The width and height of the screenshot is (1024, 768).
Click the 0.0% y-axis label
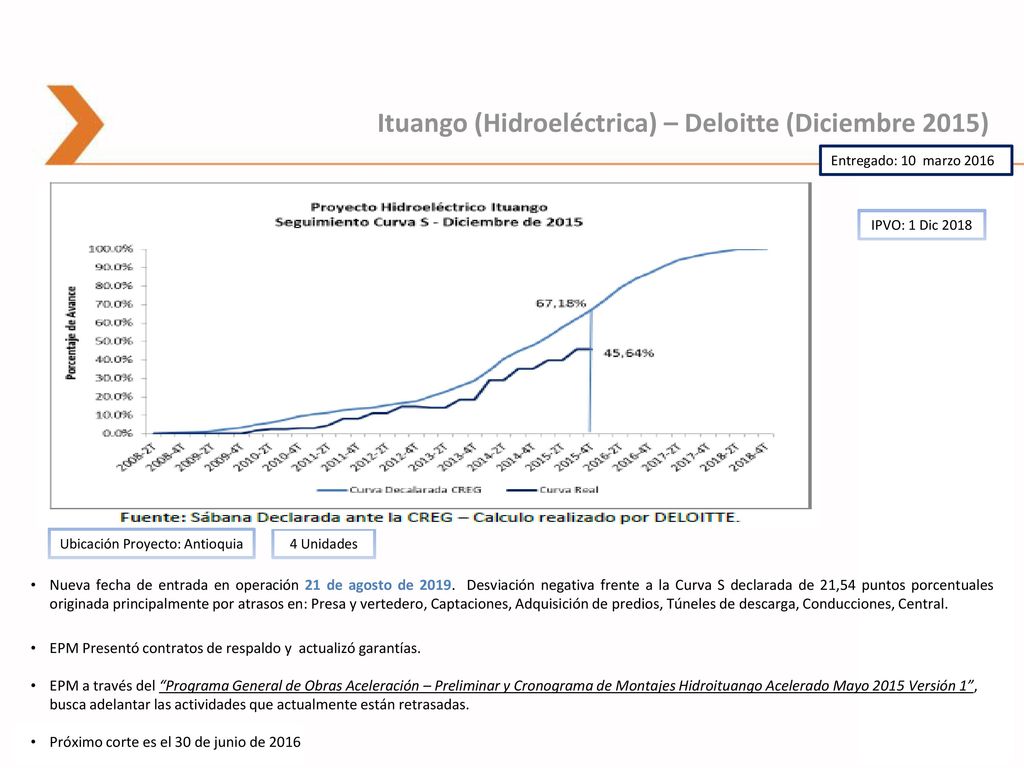point(118,433)
